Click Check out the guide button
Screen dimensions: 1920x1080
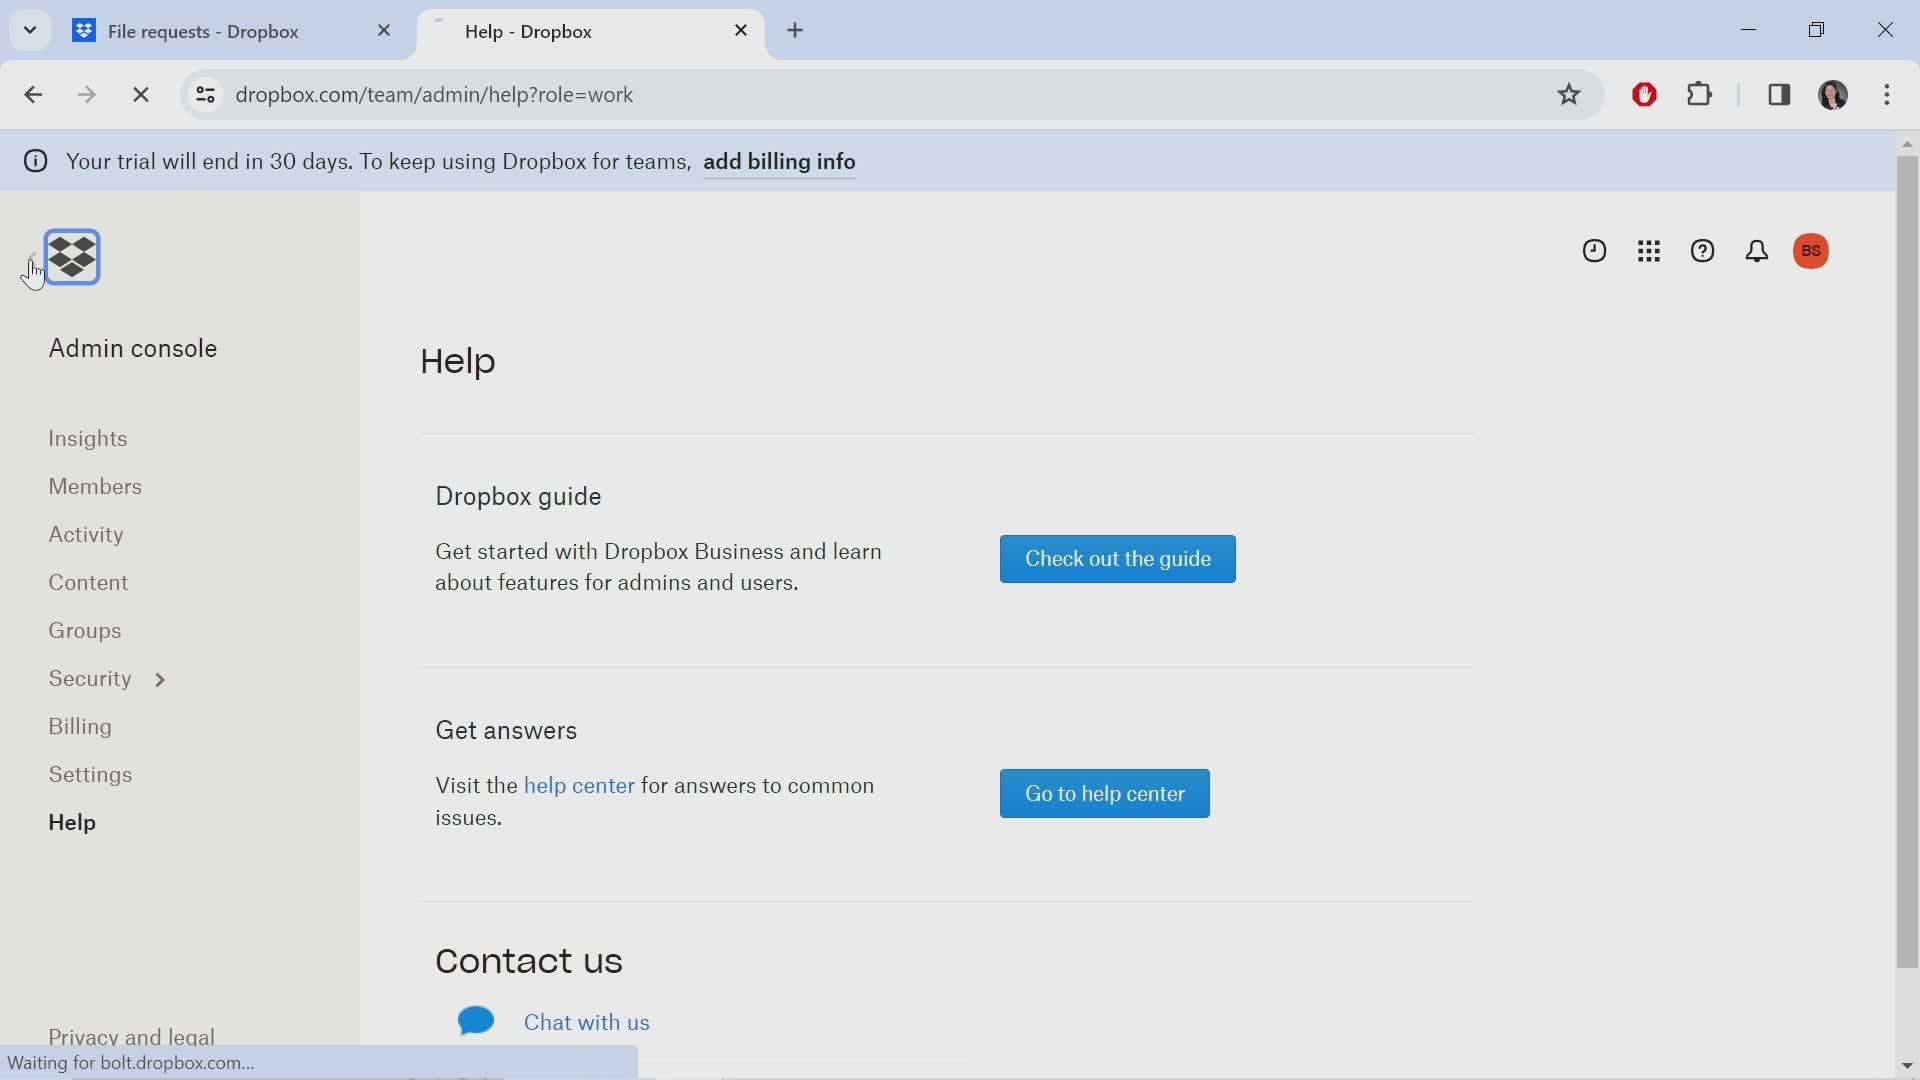tap(1118, 559)
